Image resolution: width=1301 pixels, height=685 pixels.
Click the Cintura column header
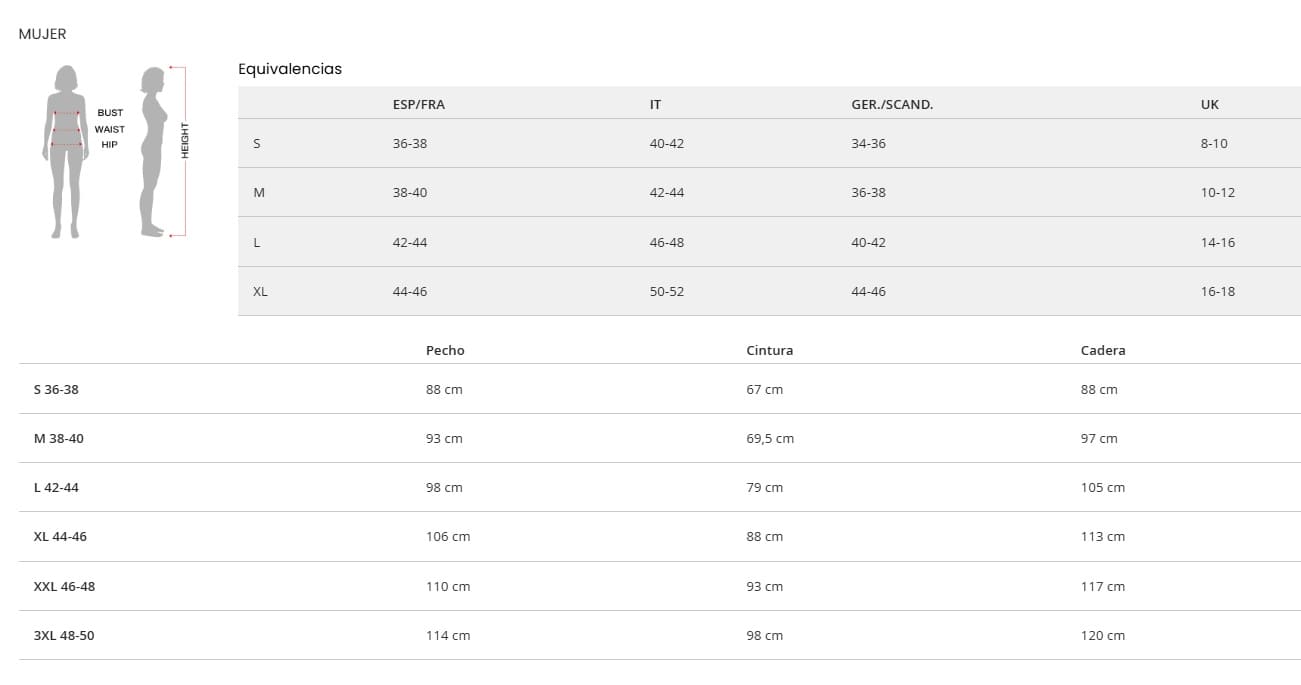pyautogui.click(x=769, y=350)
